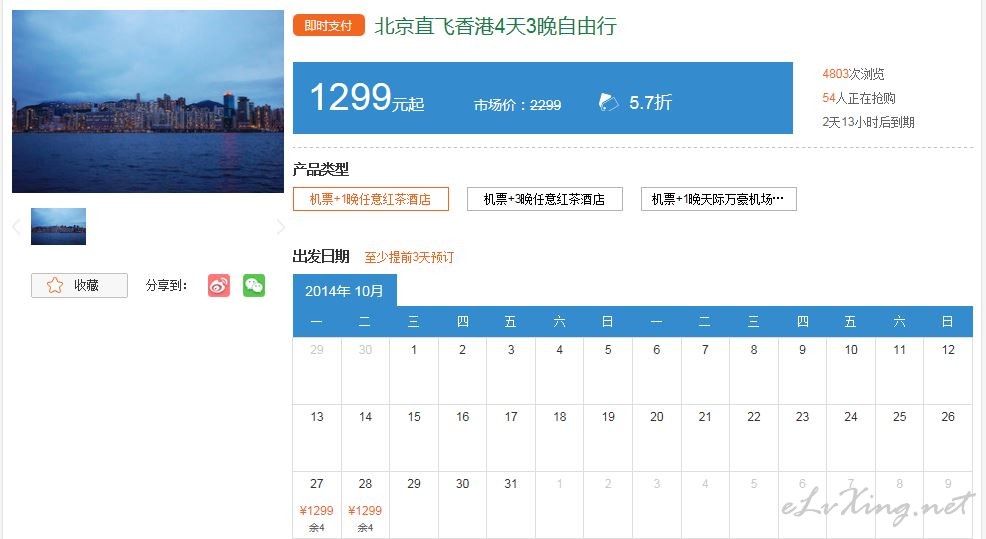Pick October 28 priced ¥1299
986x539 pixels.
click(365, 505)
